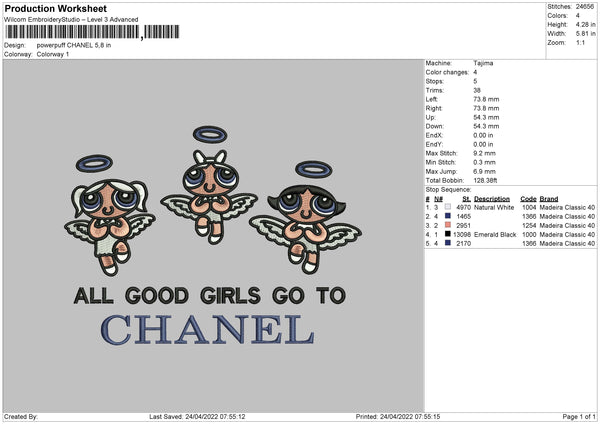Click the halo above the left pigtailed character
600x424 pixels.
pyautogui.click(x=94, y=163)
